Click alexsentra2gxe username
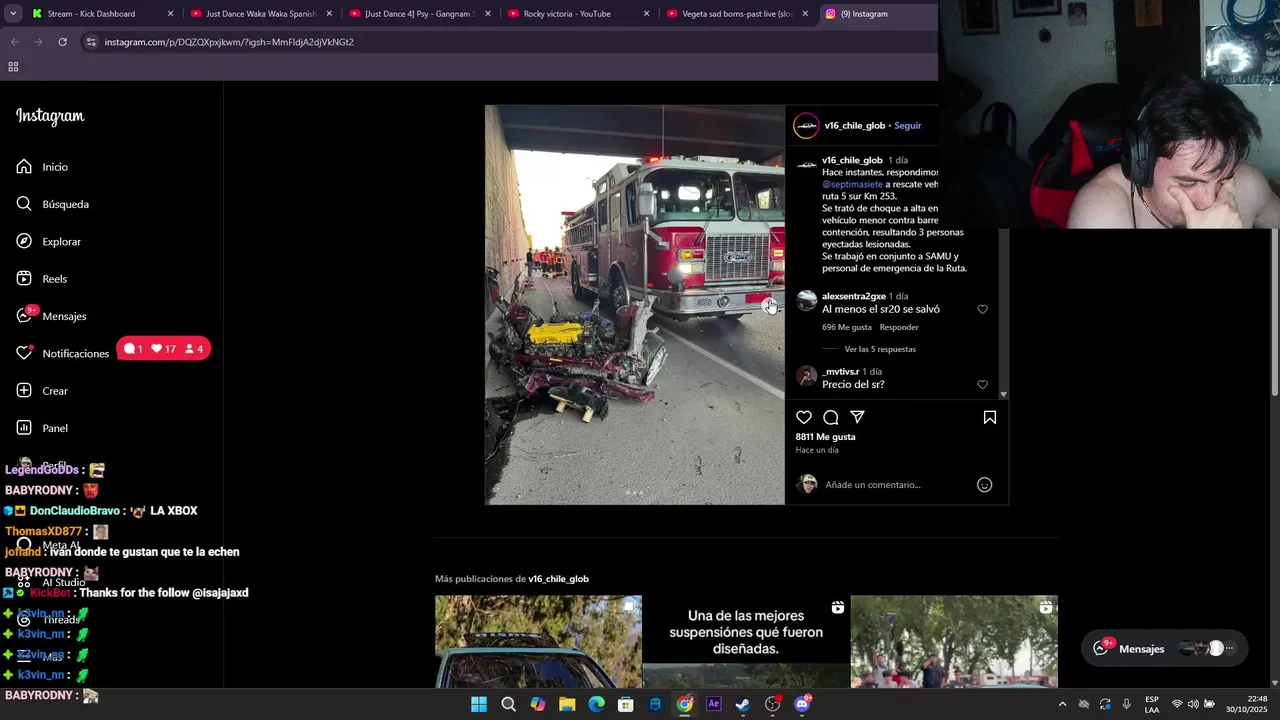This screenshot has width=1280, height=720. (854, 296)
